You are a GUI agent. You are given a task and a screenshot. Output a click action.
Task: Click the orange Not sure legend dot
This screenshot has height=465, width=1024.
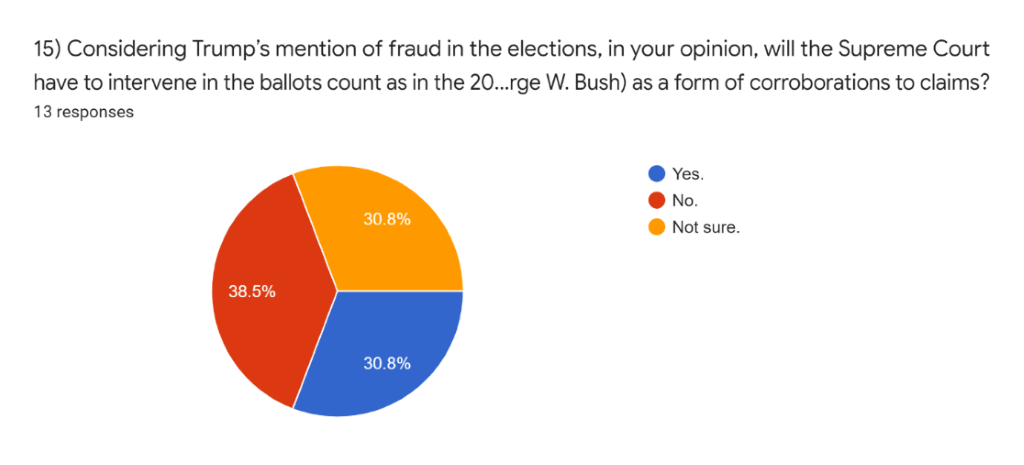pos(656,227)
